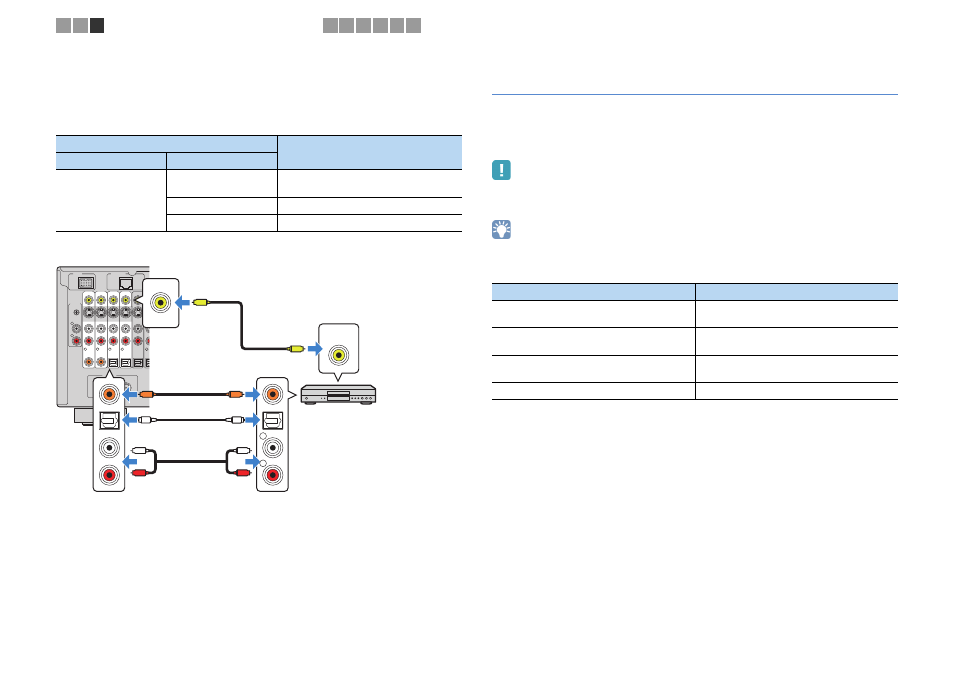
Task: Select the last square in the six-square row
Action: point(414,25)
